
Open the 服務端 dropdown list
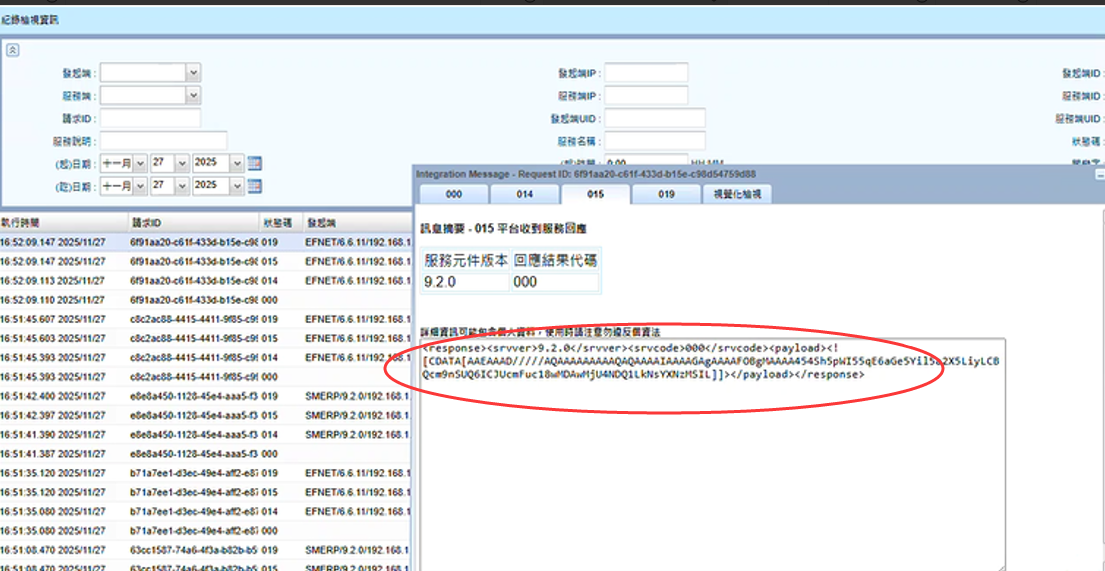(x=193, y=96)
